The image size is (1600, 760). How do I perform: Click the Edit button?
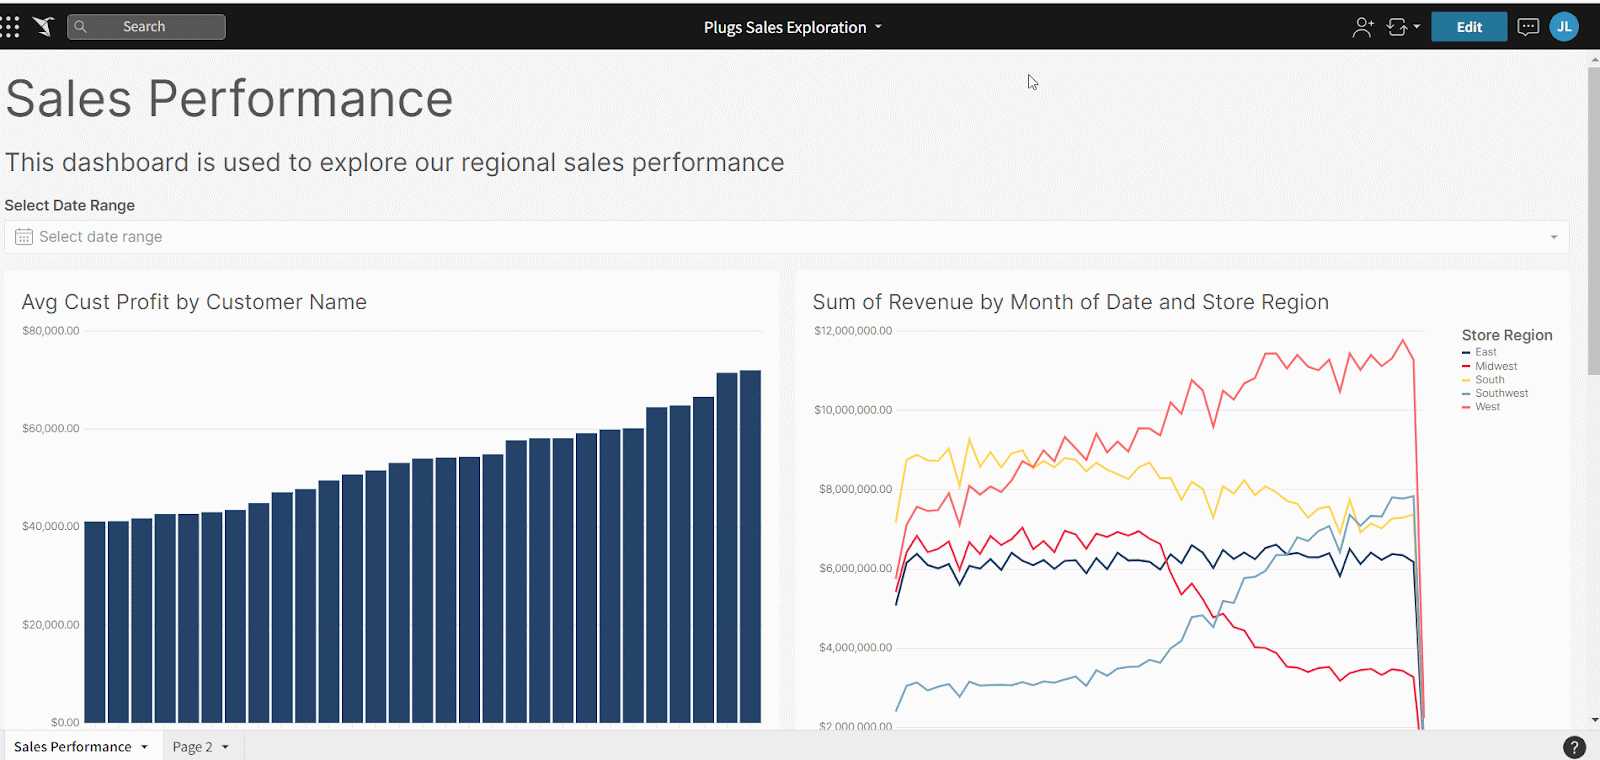click(x=1469, y=27)
